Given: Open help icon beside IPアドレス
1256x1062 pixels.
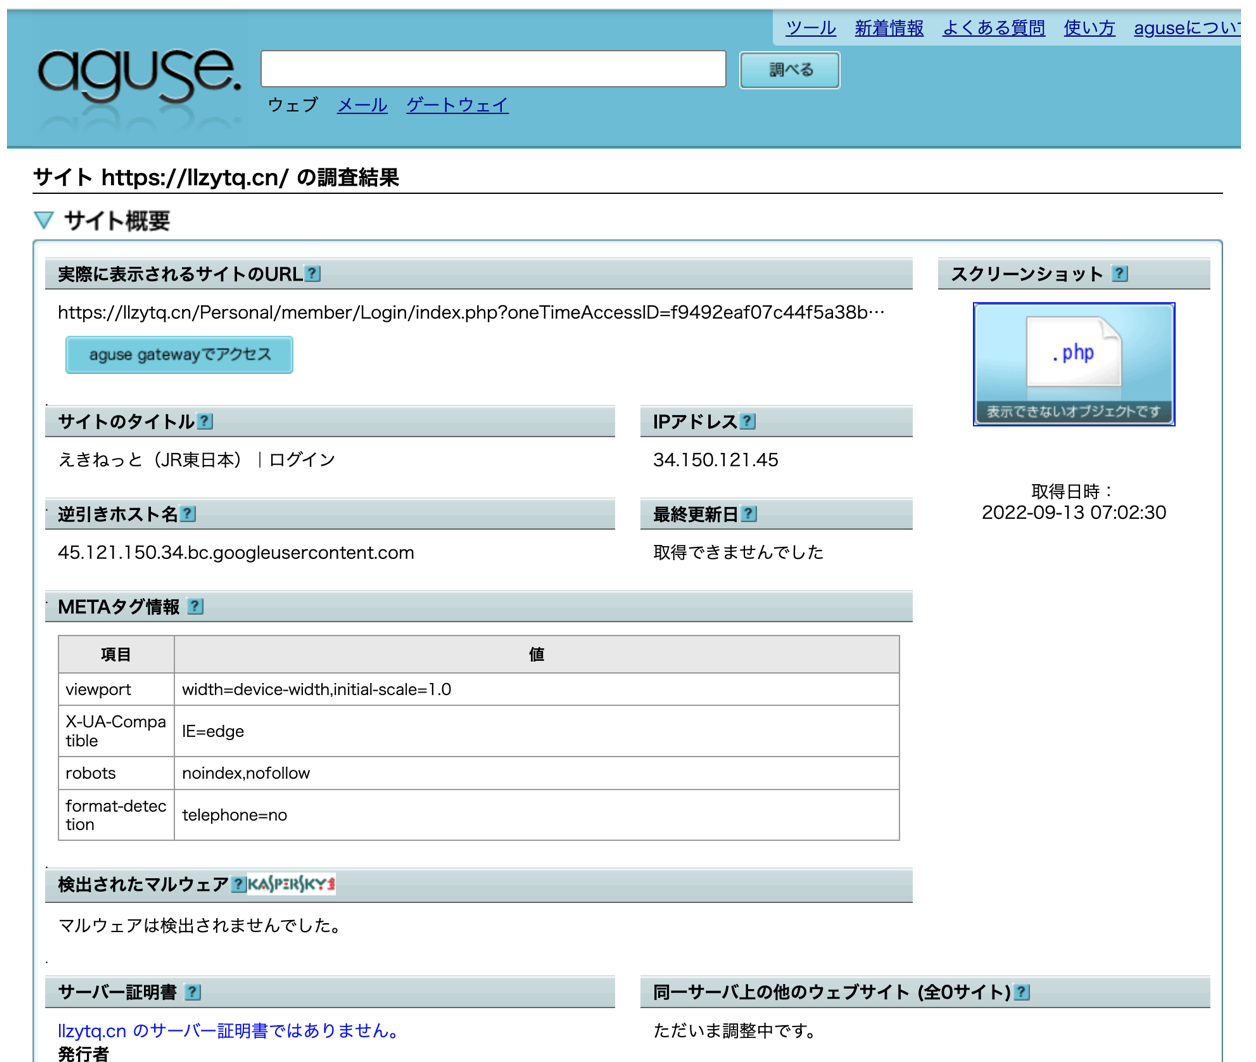Looking at the screenshot, I should 748,421.
